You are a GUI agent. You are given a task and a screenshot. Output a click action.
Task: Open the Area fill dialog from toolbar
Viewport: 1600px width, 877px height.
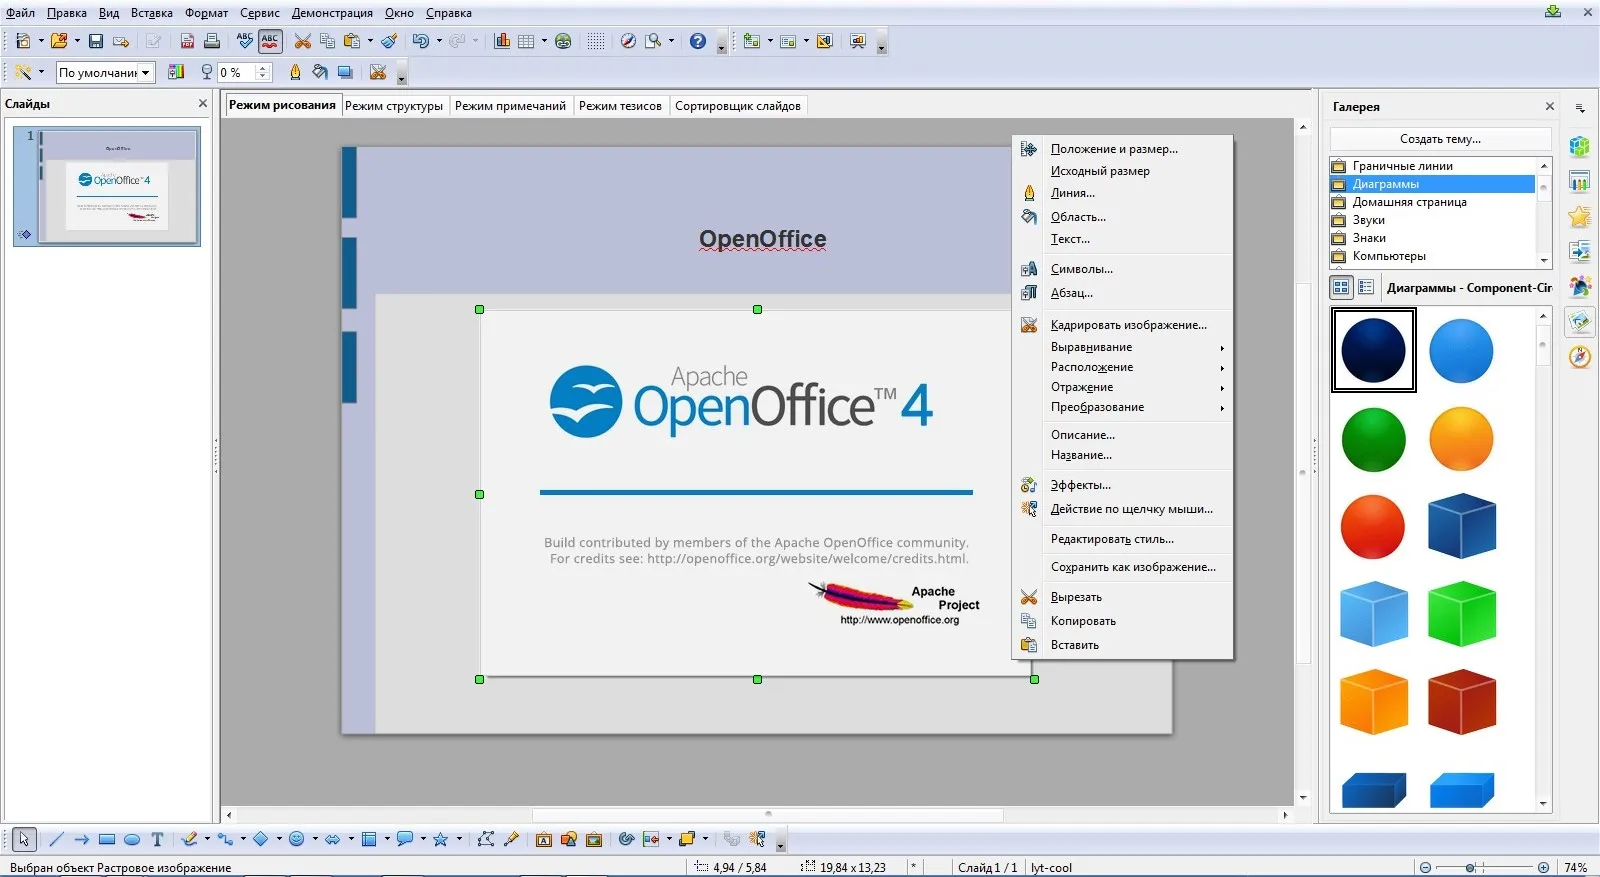(x=320, y=72)
